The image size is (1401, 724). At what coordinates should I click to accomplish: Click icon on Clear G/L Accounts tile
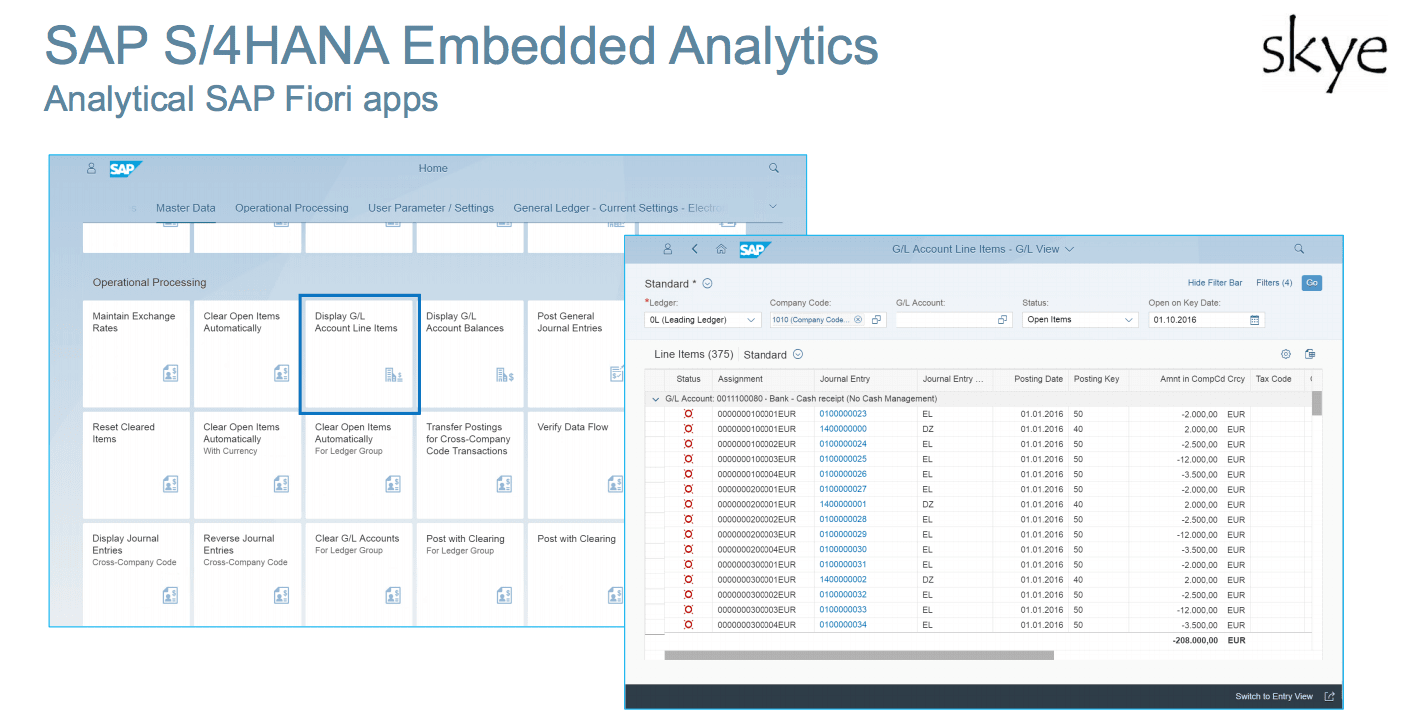pyautogui.click(x=393, y=595)
